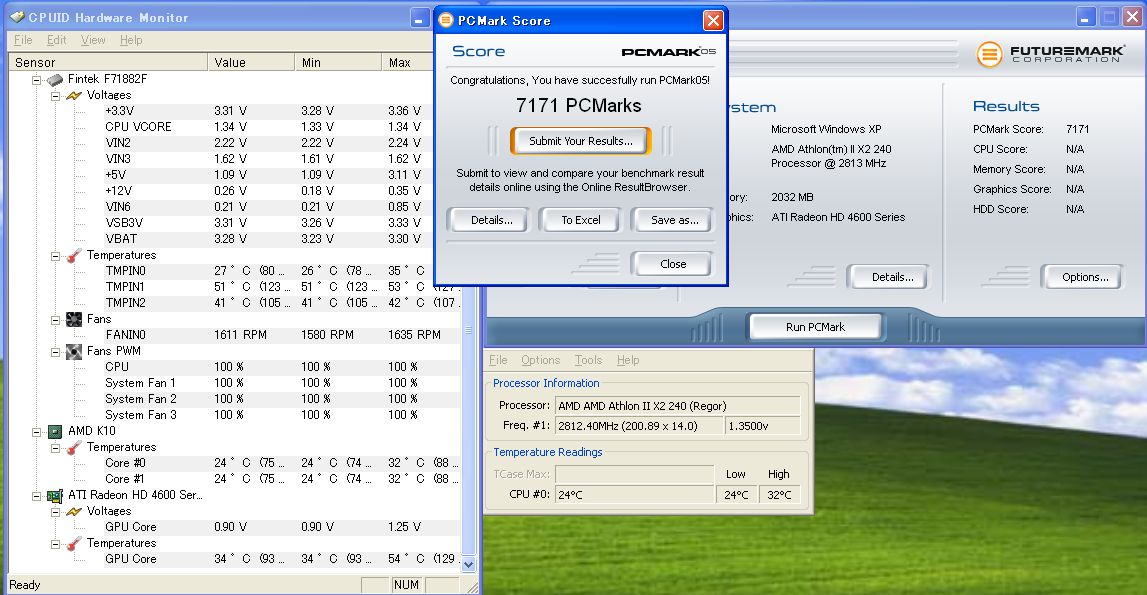Click the Voltages lightning icon under Fintek

[74, 95]
